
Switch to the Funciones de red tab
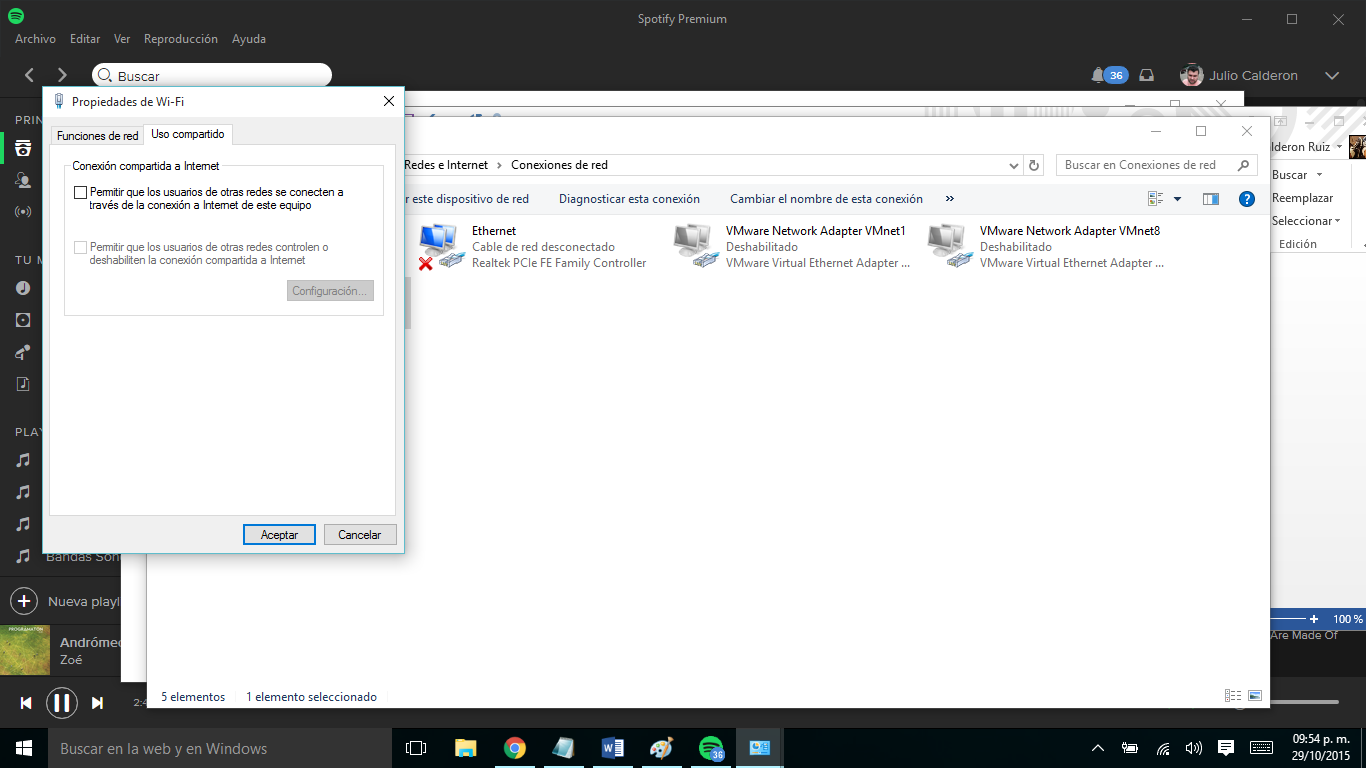(x=98, y=135)
